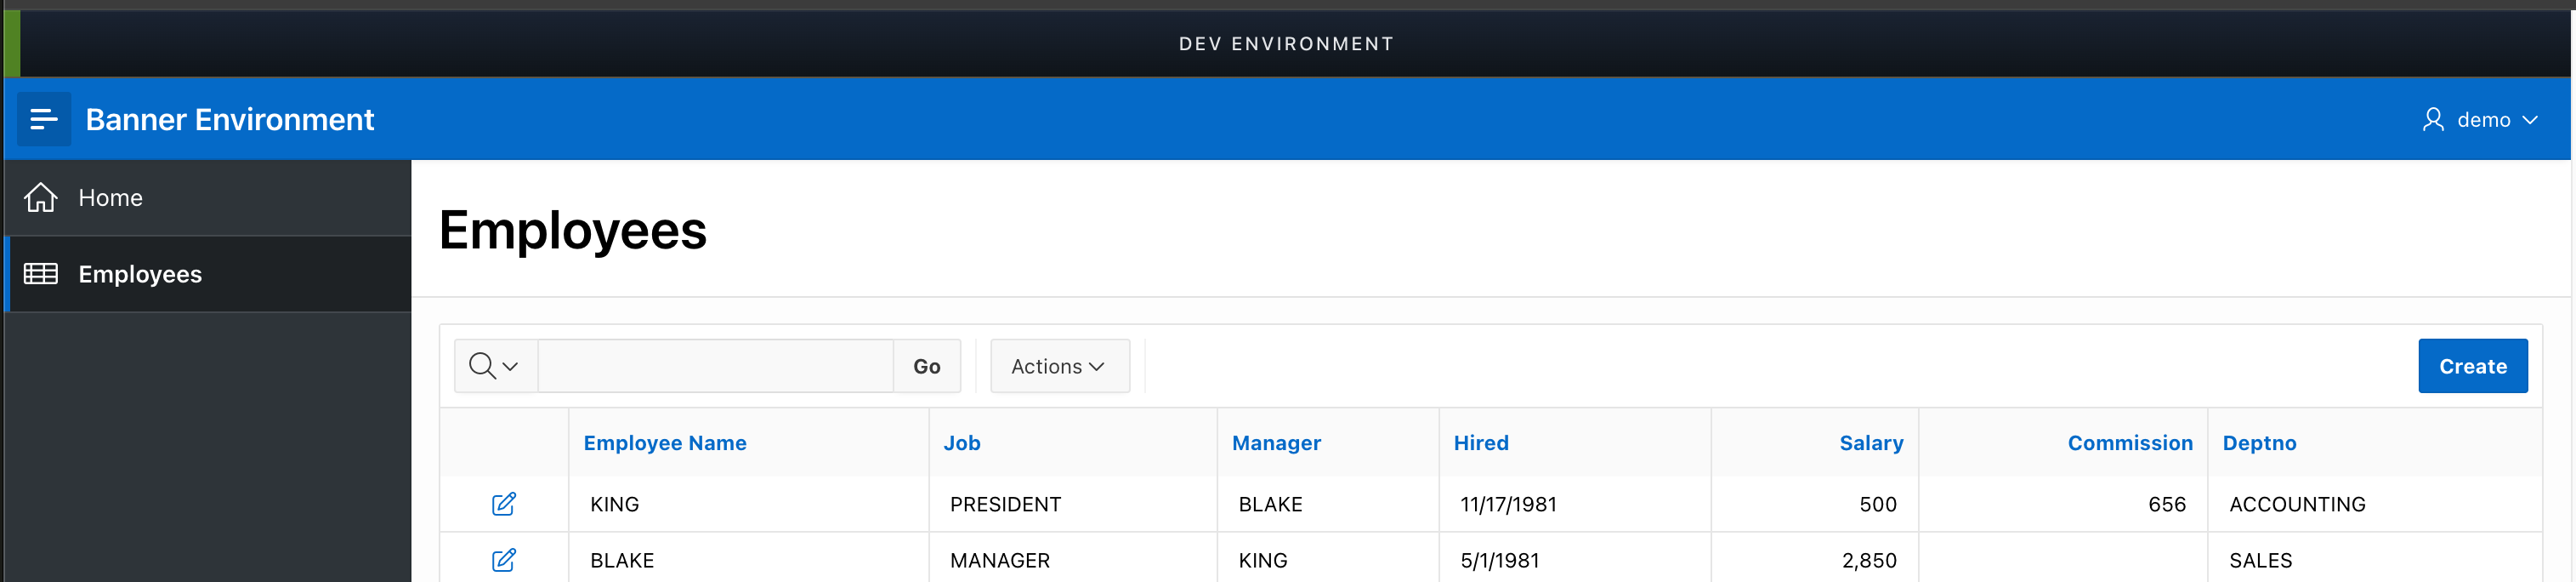Viewport: 2576px width, 582px height.
Task: Open the Actions menu dropdown
Action: click(x=1059, y=366)
